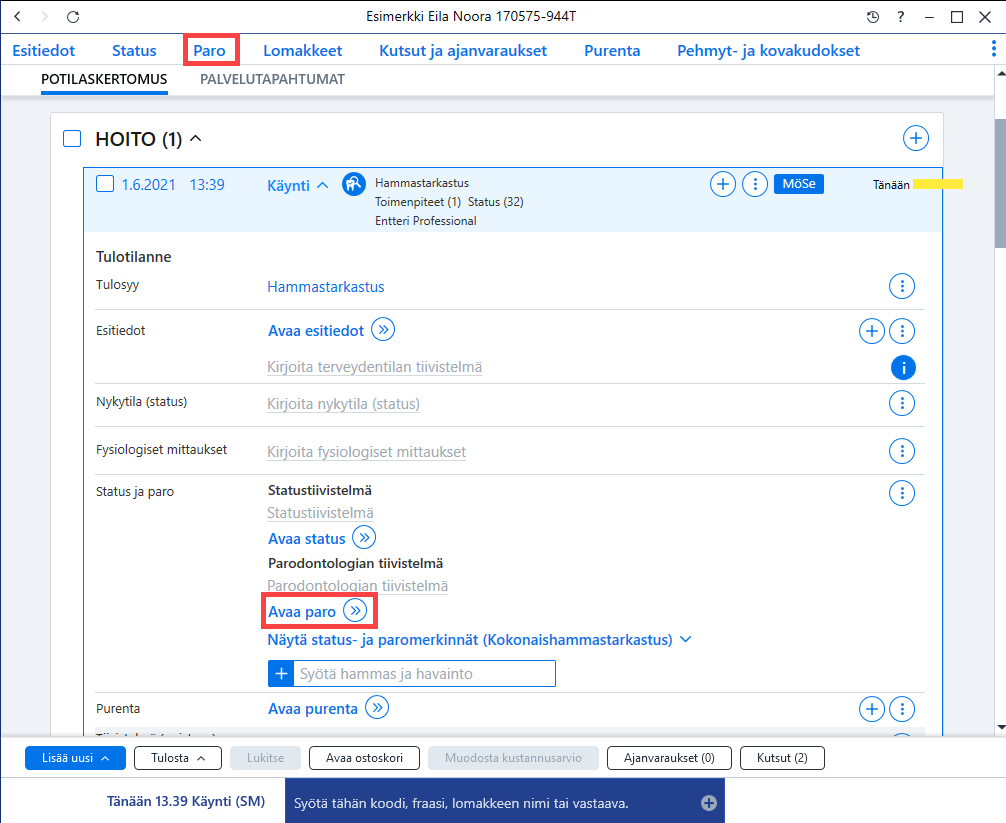Click the Kirjoita nykytila (status) field
1006x823 pixels.
[x=343, y=404]
